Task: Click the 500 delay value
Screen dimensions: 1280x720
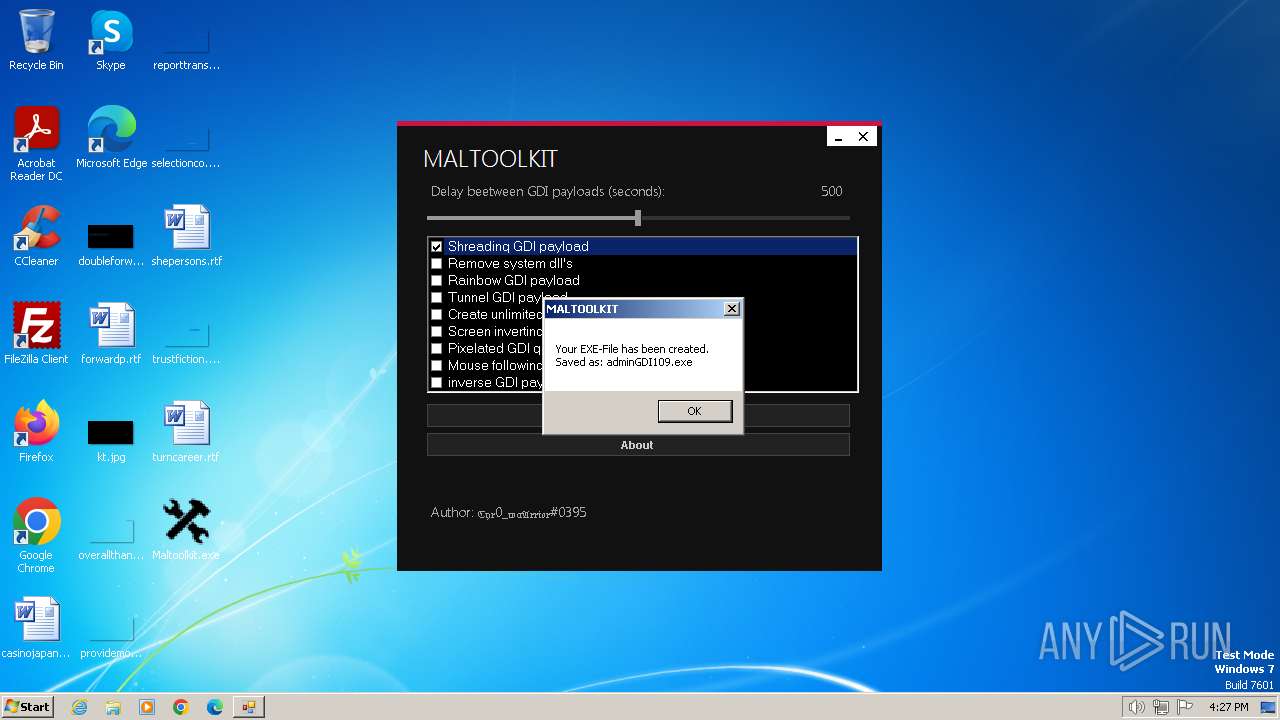Action: point(831,191)
